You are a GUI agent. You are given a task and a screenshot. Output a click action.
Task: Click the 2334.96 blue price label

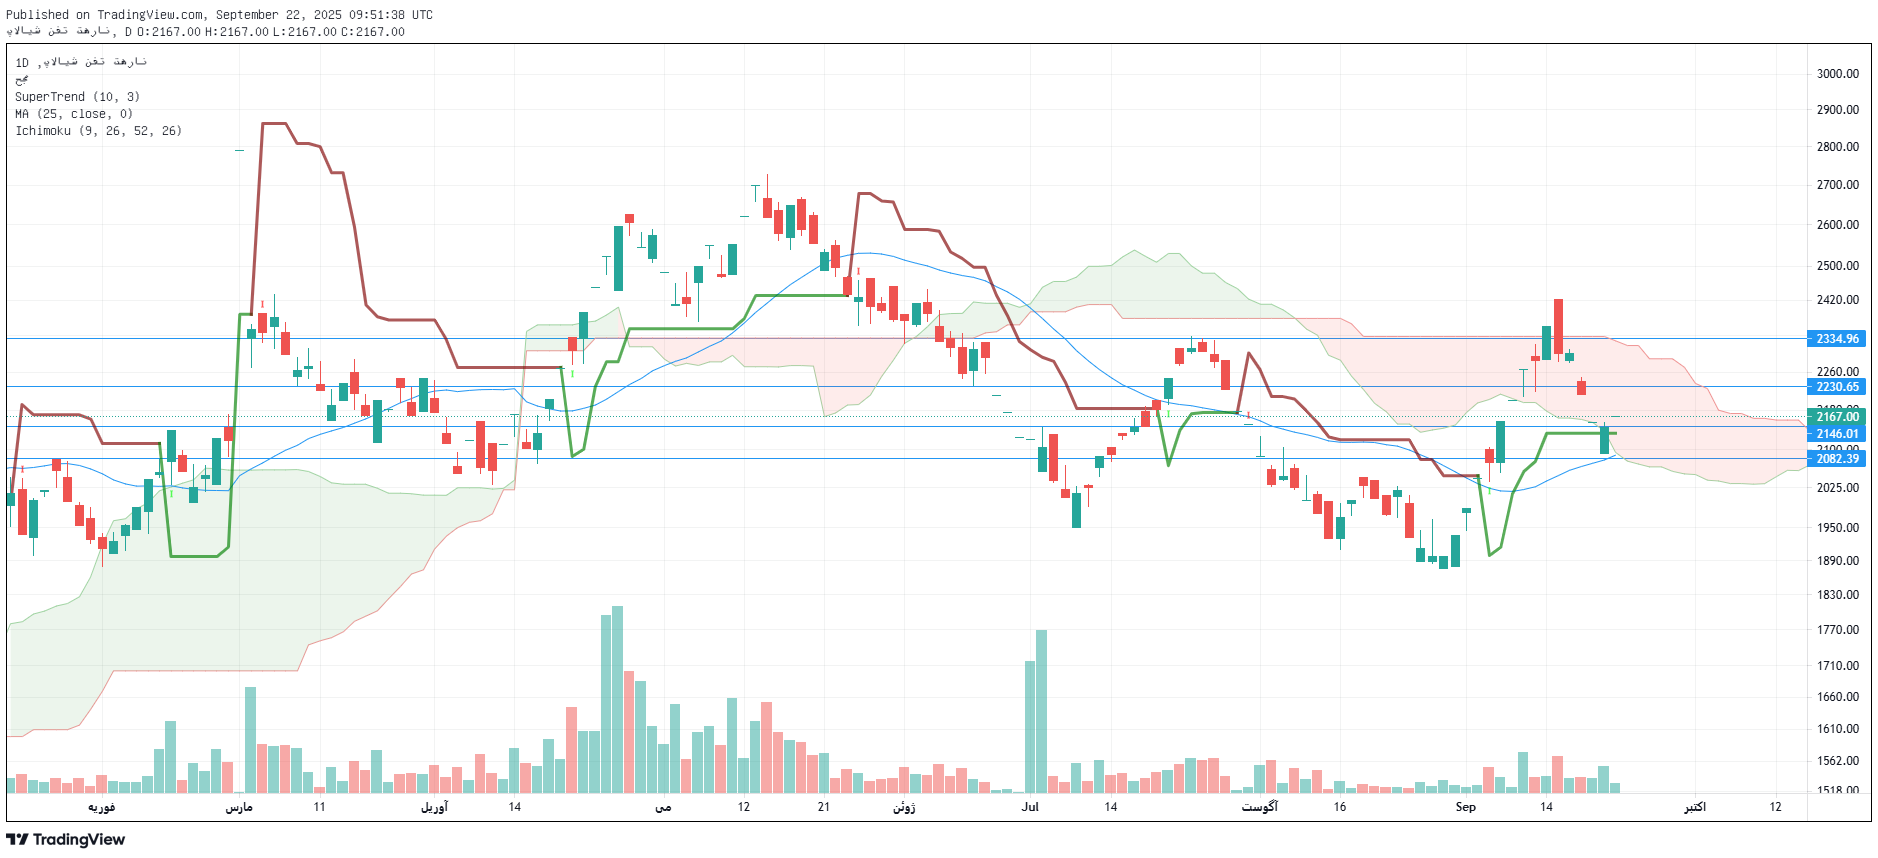coord(1836,339)
